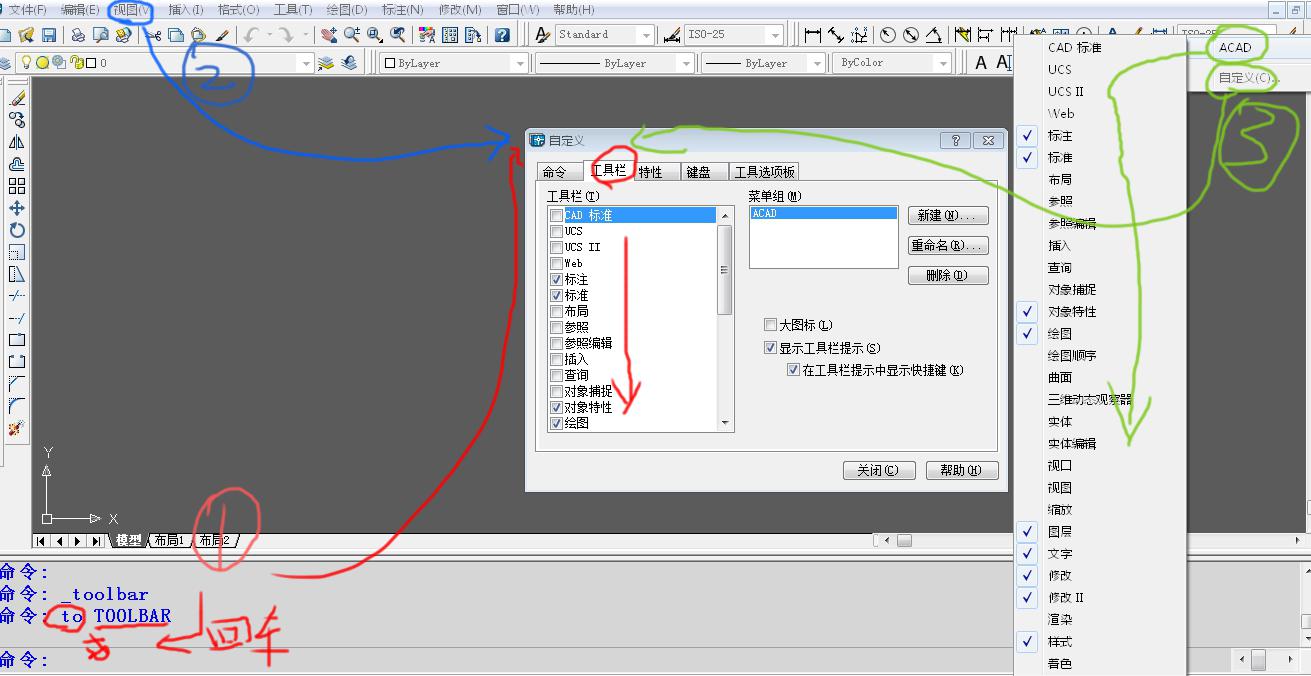Screen dimensions: 1311x676
Task: Enable the 大图标 large icons checkbox
Action: tap(770, 325)
